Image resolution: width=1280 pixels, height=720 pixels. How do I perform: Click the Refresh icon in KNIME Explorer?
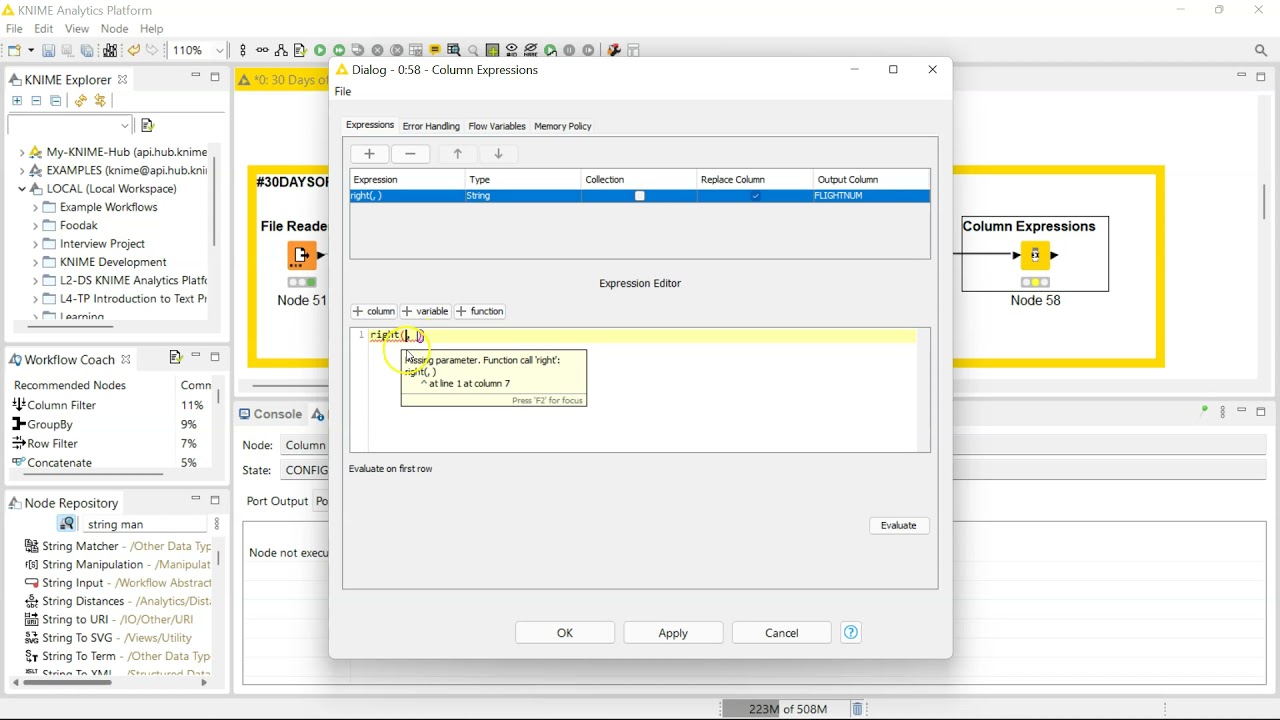point(80,101)
